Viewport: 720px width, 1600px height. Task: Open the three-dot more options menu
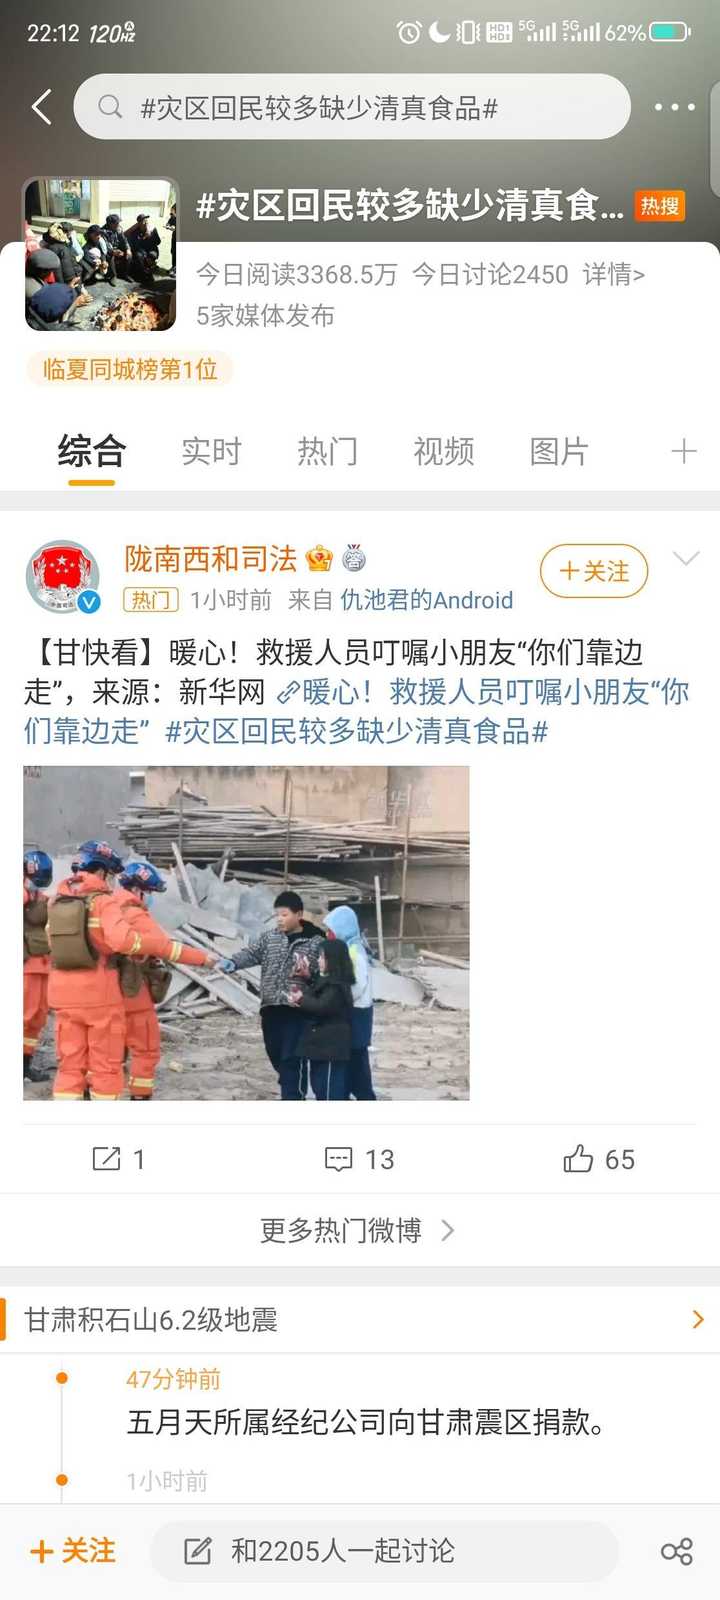[675, 107]
